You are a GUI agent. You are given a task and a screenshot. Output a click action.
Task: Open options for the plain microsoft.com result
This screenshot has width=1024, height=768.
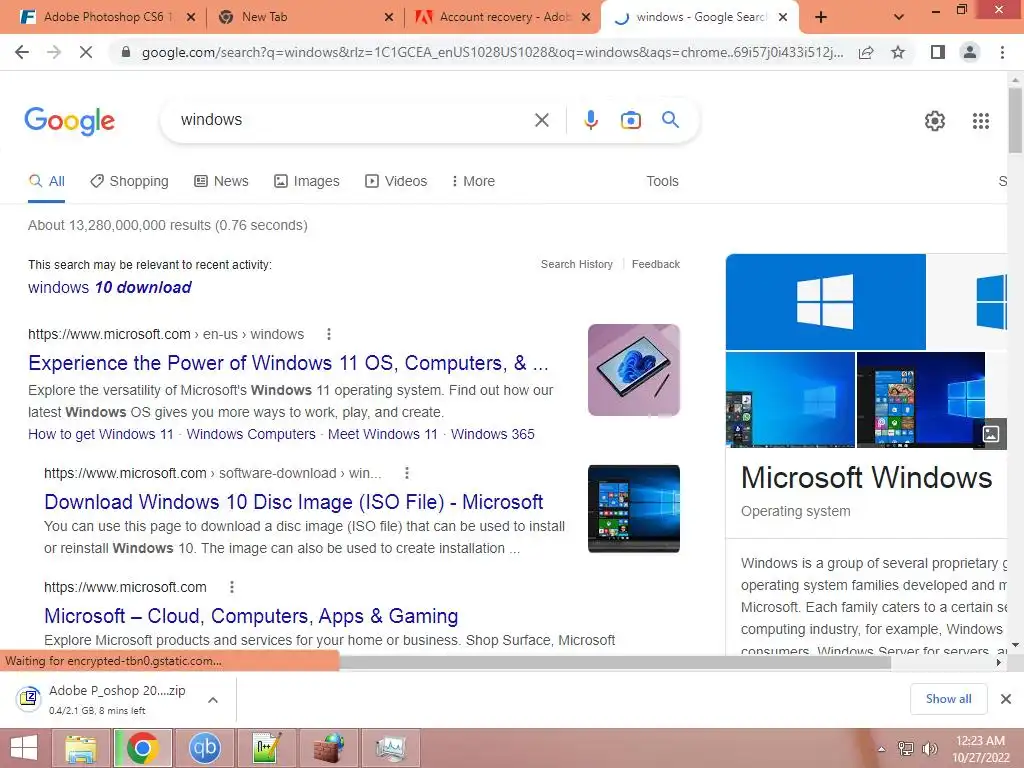(231, 588)
